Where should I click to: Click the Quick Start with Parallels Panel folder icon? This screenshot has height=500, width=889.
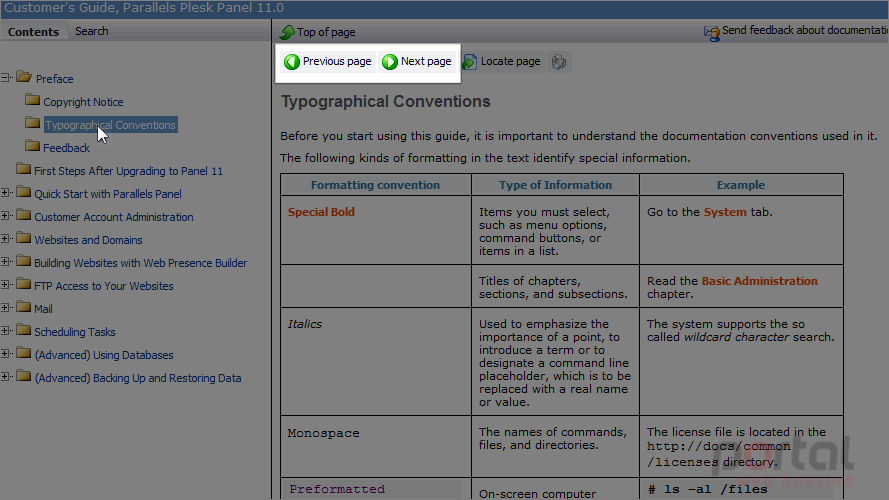[x=24, y=192]
